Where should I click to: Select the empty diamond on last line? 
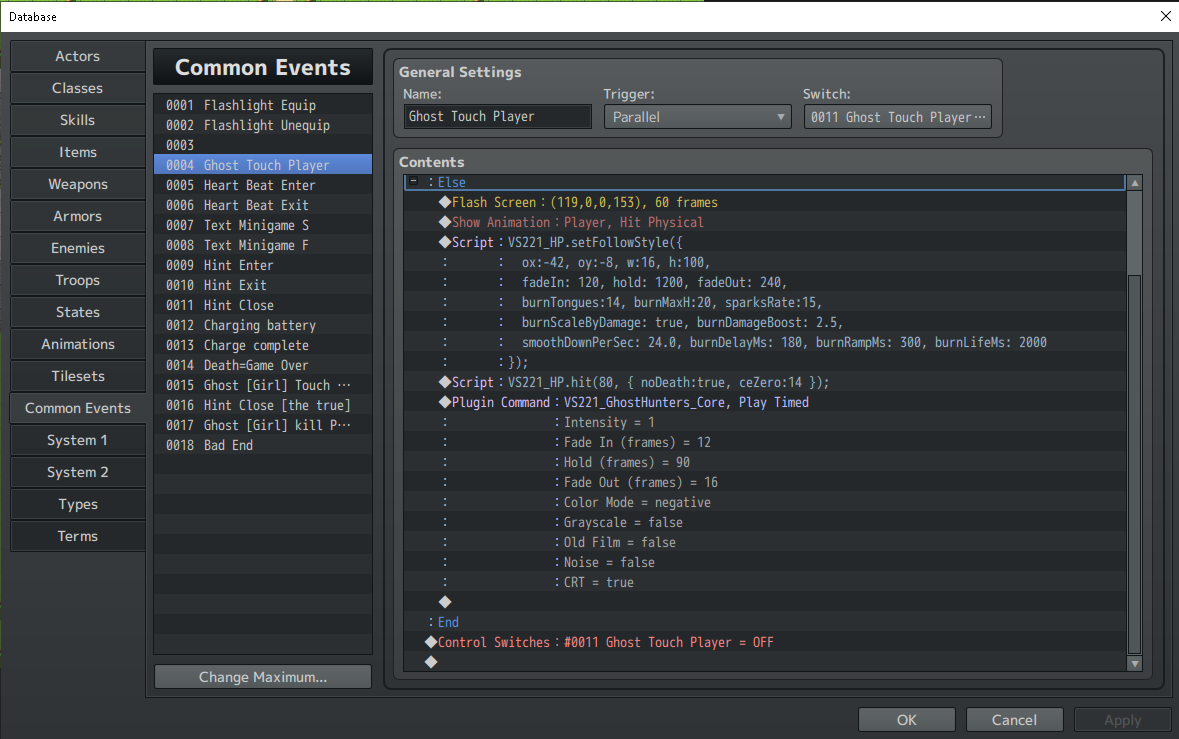click(431, 662)
